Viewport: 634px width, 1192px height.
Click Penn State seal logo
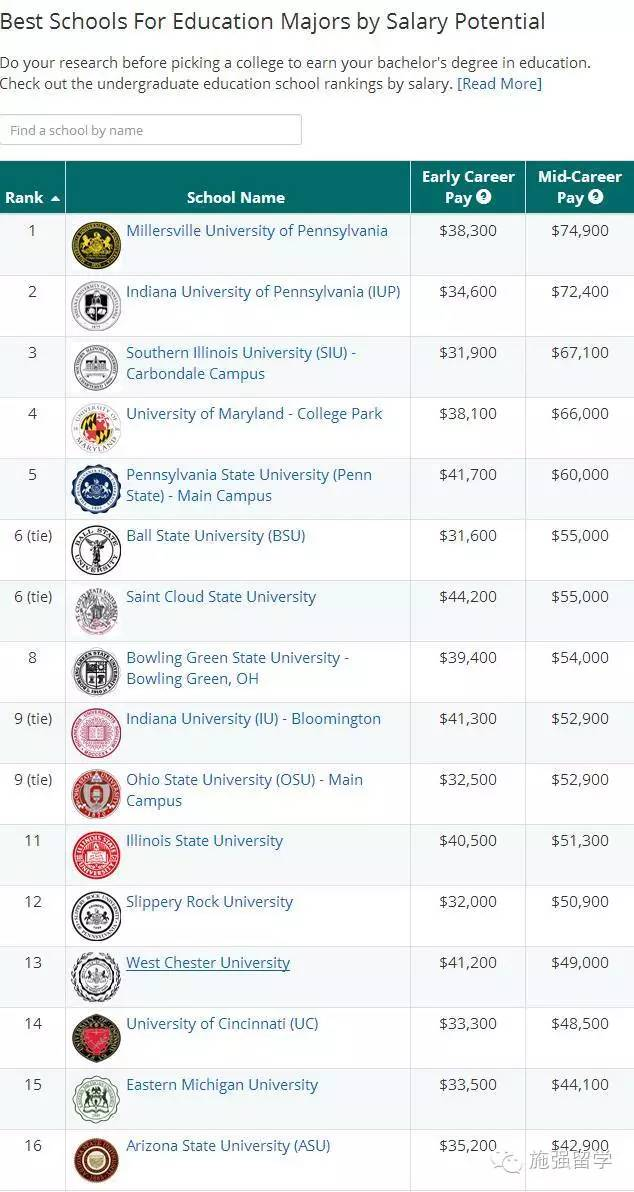(96, 489)
